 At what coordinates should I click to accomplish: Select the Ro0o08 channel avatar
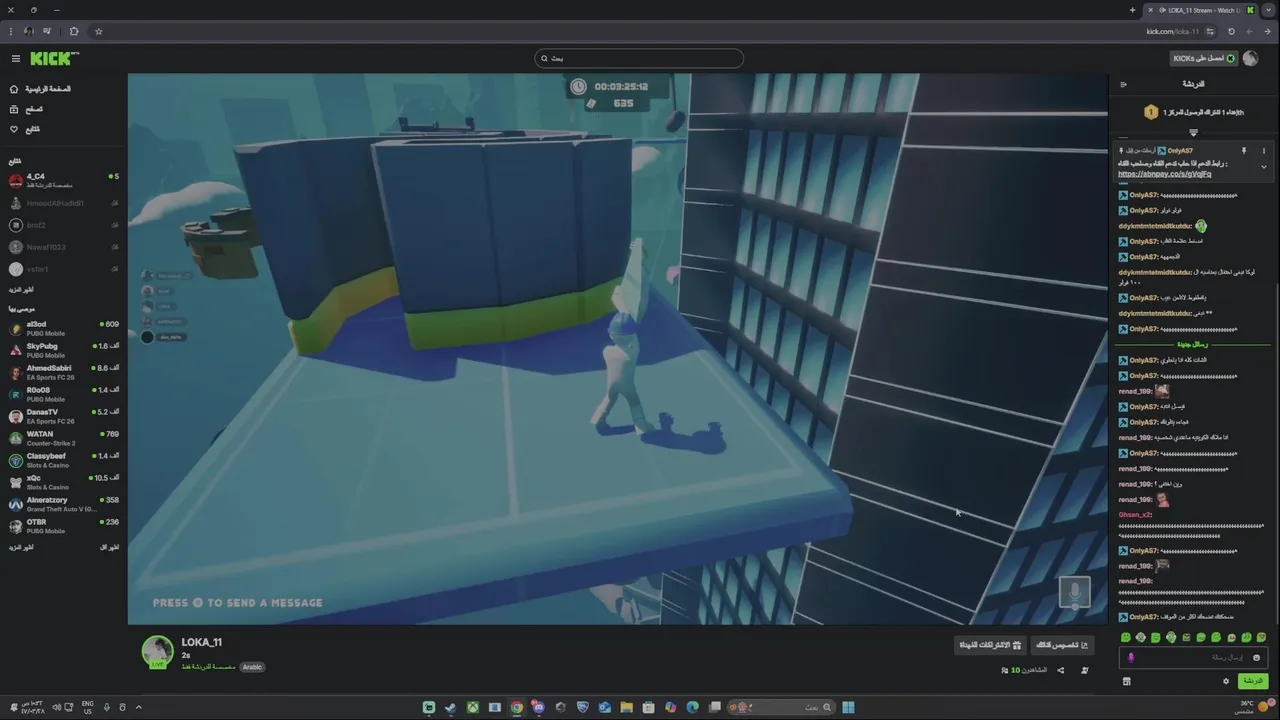[16, 394]
